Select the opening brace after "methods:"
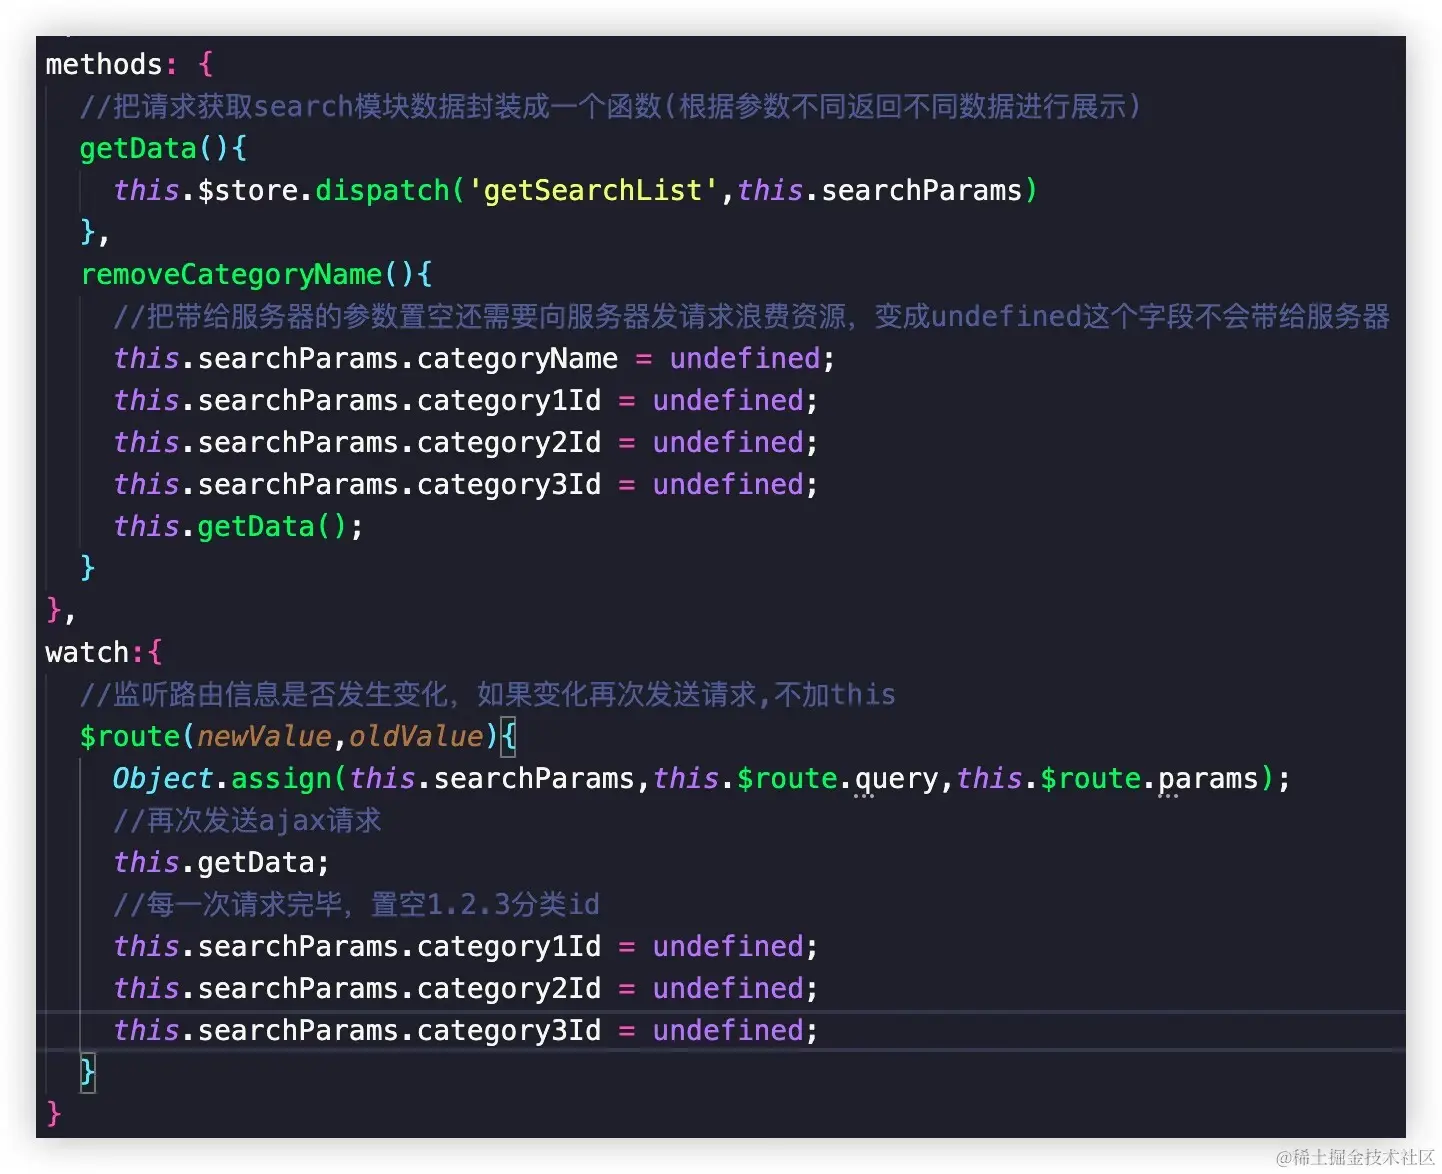 click(x=205, y=65)
